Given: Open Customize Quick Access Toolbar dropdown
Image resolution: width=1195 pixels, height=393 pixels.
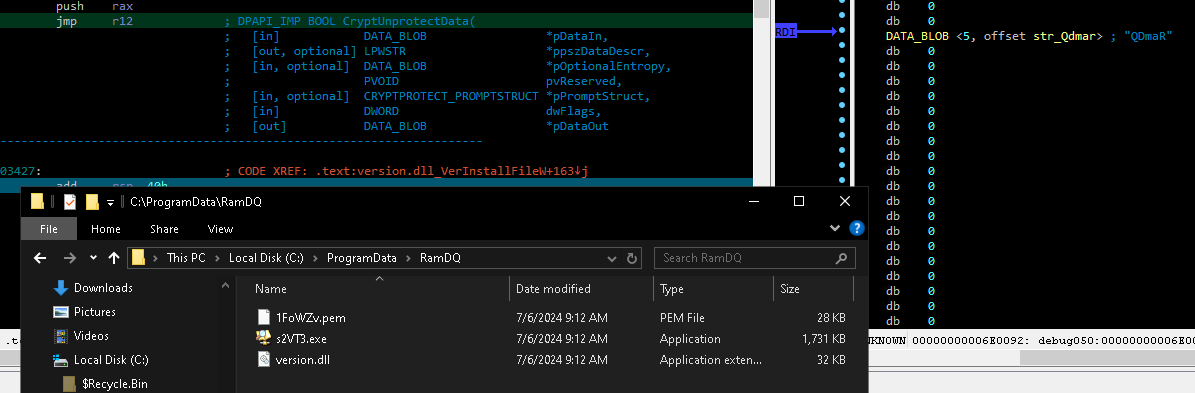Looking at the screenshot, I should coord(110,203).
